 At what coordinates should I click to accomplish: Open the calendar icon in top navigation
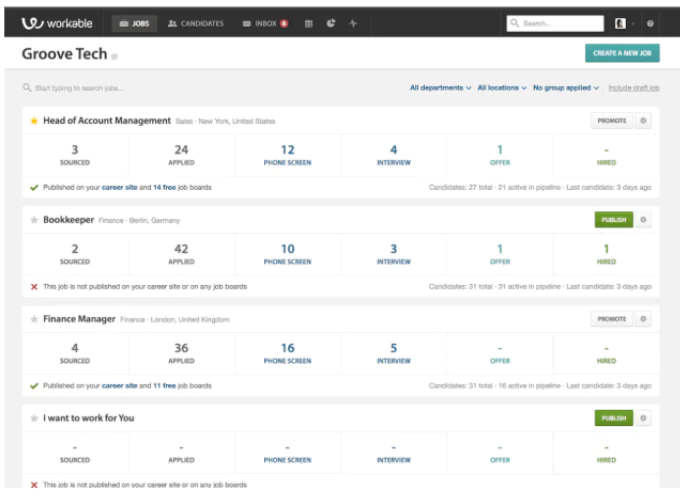[308, 23]
